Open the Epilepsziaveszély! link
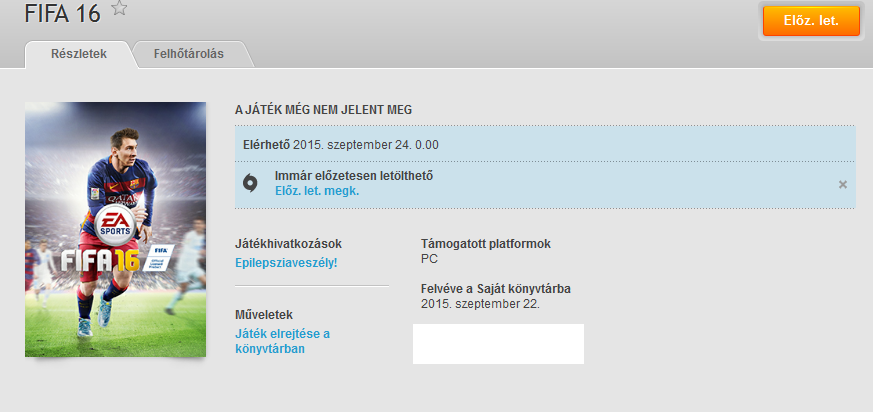The image size is (873, 412). point(286,262)
